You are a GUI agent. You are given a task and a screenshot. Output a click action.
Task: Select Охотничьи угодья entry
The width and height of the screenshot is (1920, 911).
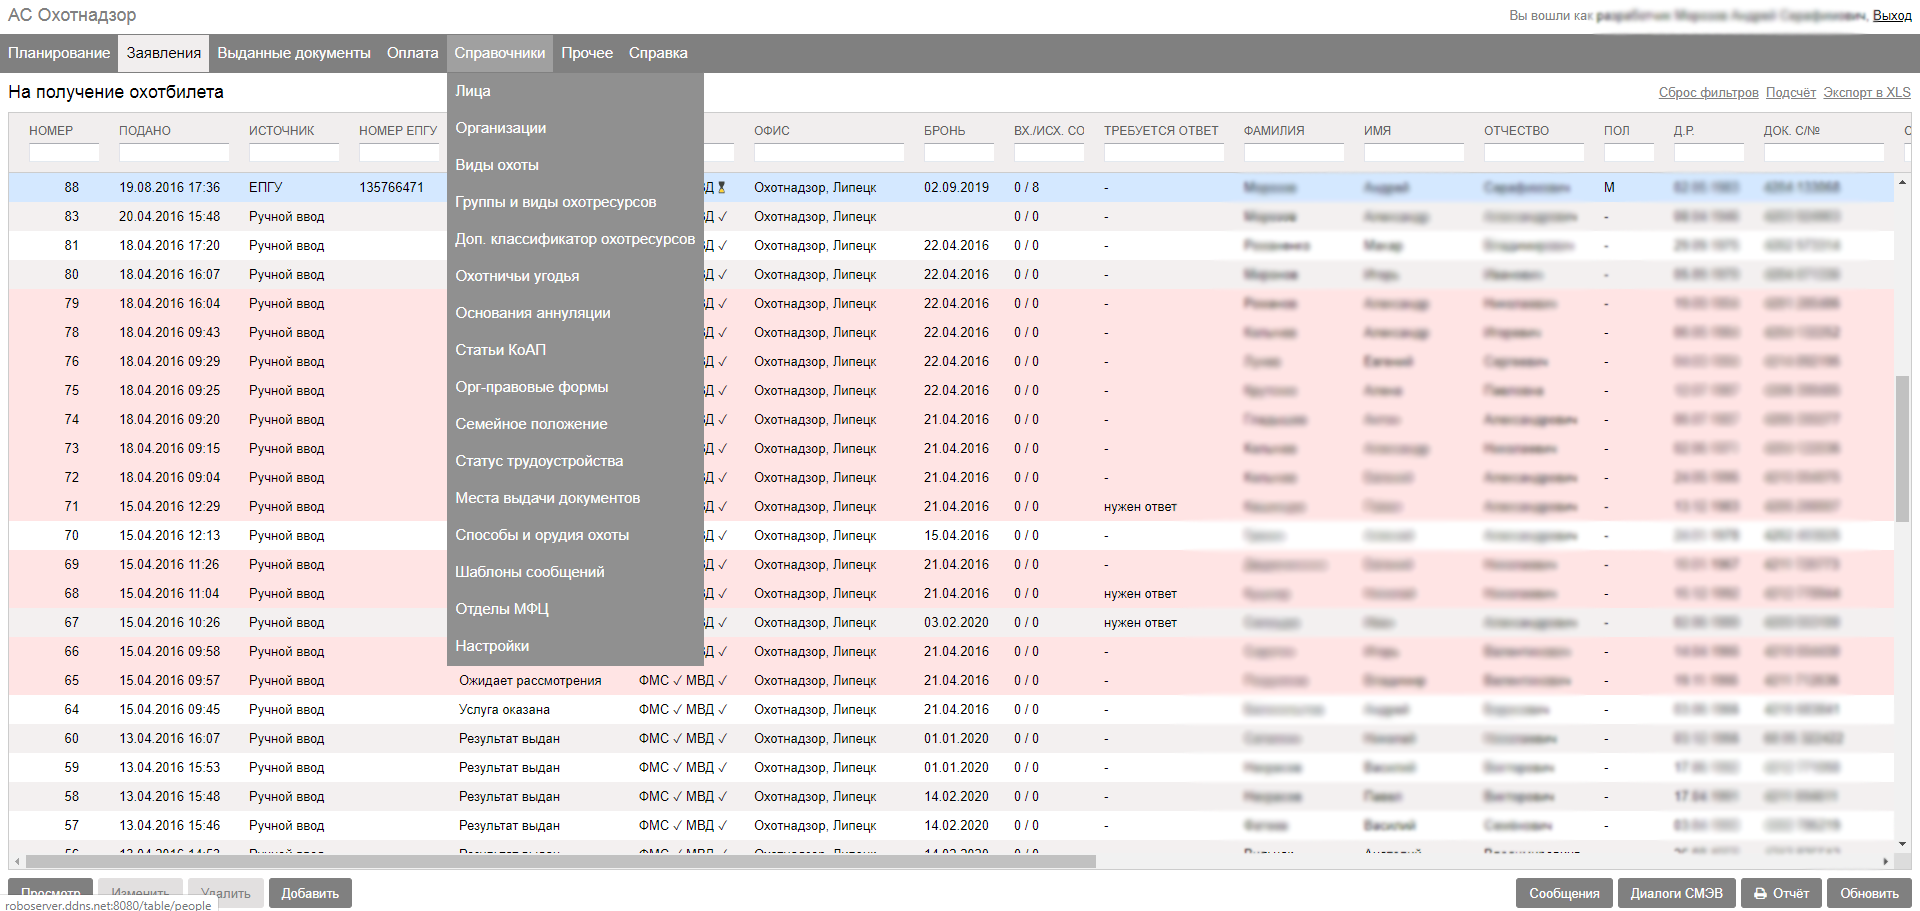575,276
